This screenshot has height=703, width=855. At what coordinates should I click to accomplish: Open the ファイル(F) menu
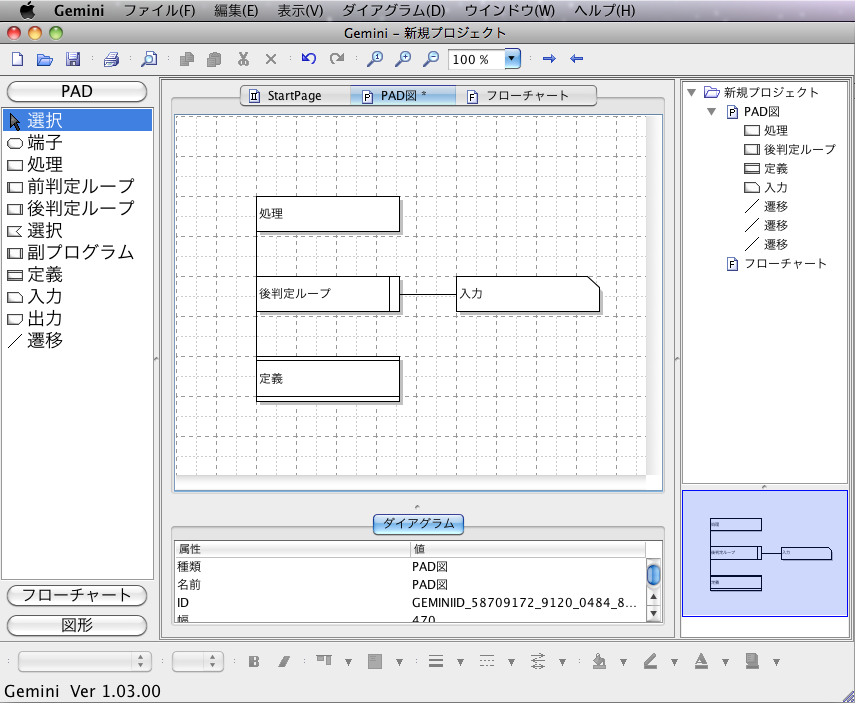pos(159,10)
